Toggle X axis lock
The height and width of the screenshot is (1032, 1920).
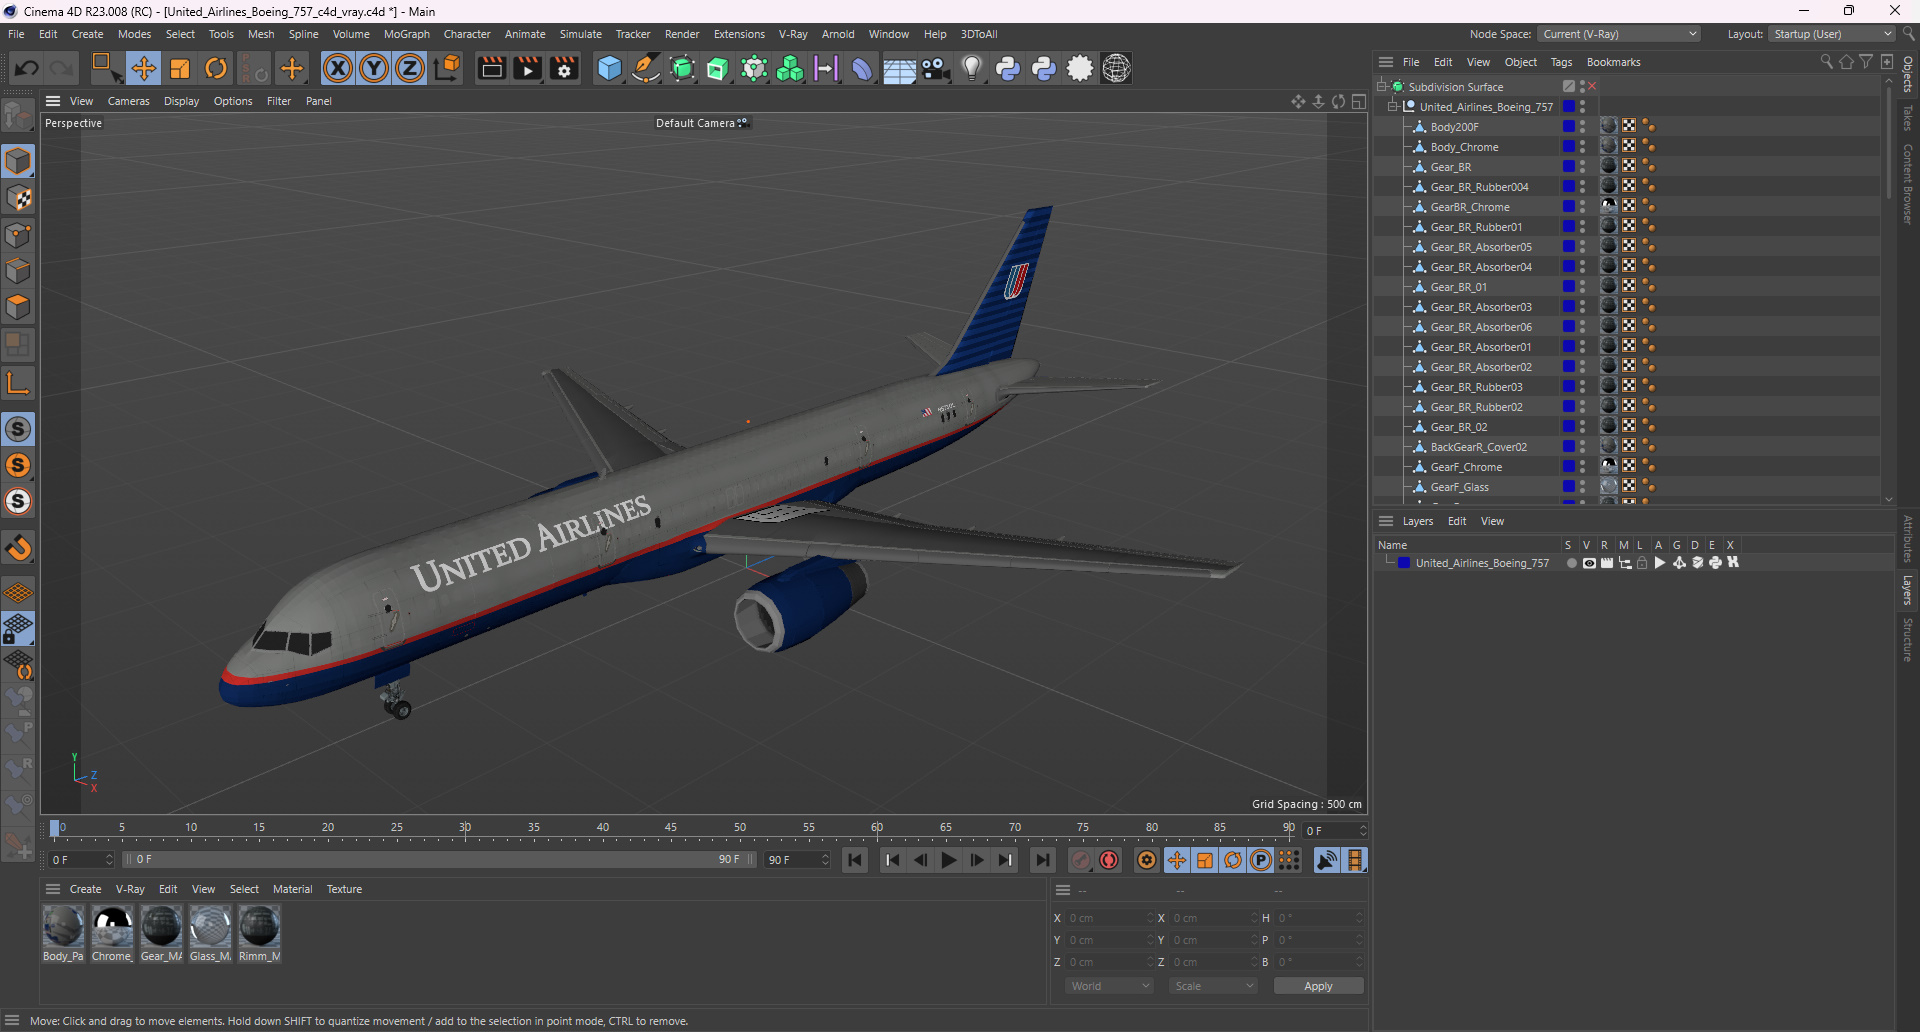(x=338, y=68)
